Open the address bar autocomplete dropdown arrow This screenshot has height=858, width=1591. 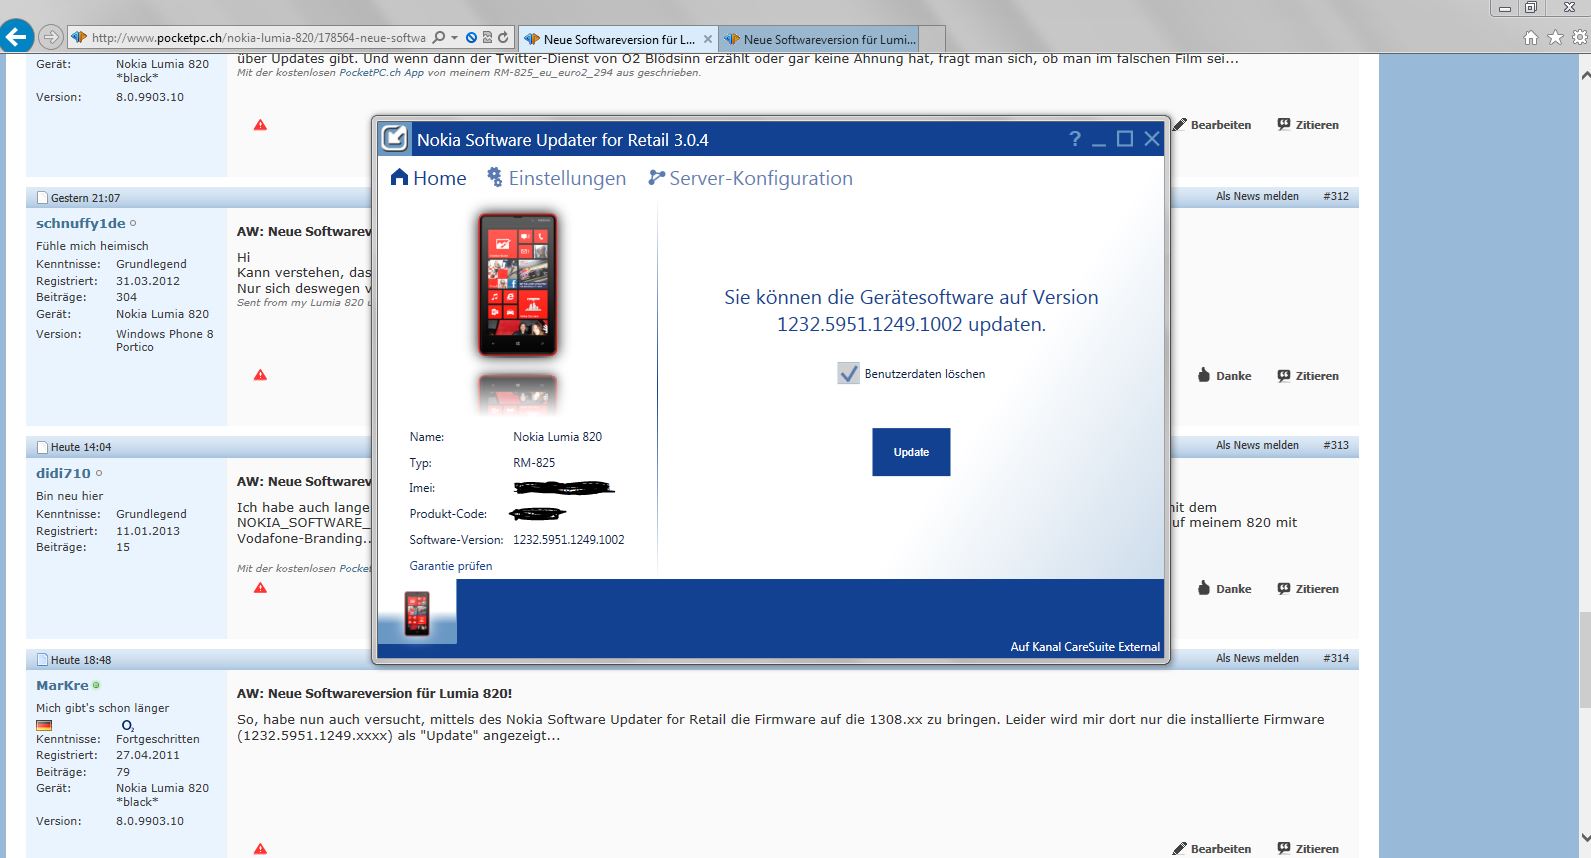[455, 38]
